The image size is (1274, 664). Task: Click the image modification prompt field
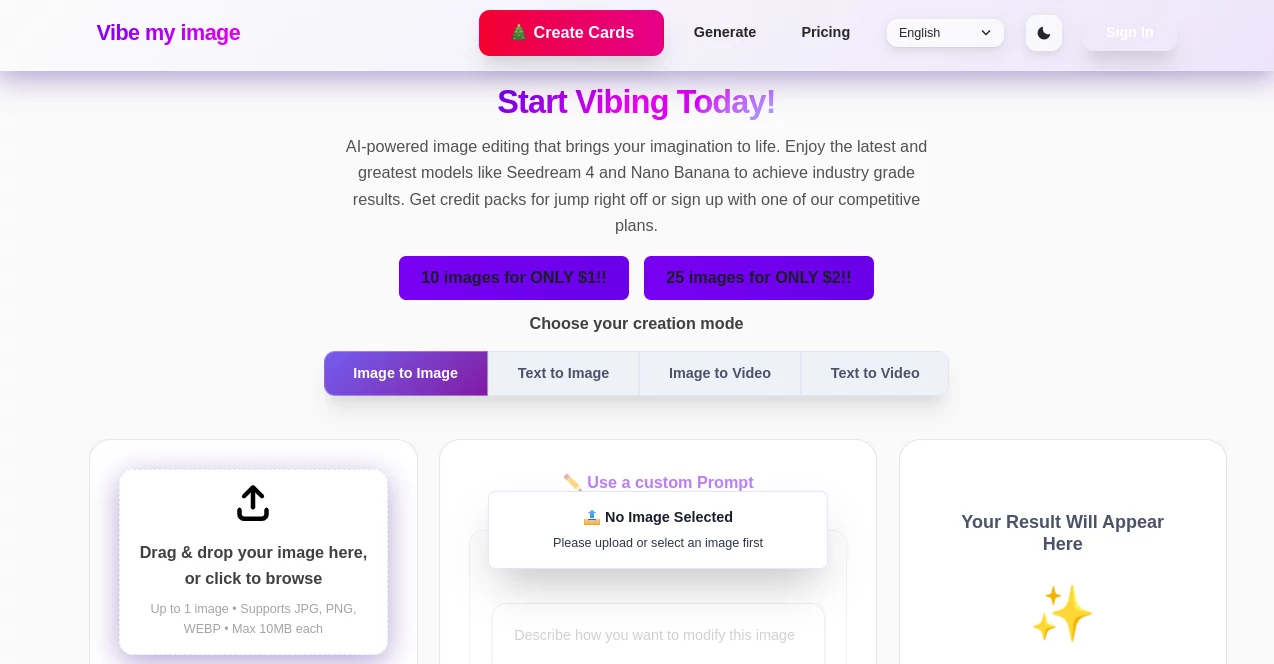coord(657,635)
